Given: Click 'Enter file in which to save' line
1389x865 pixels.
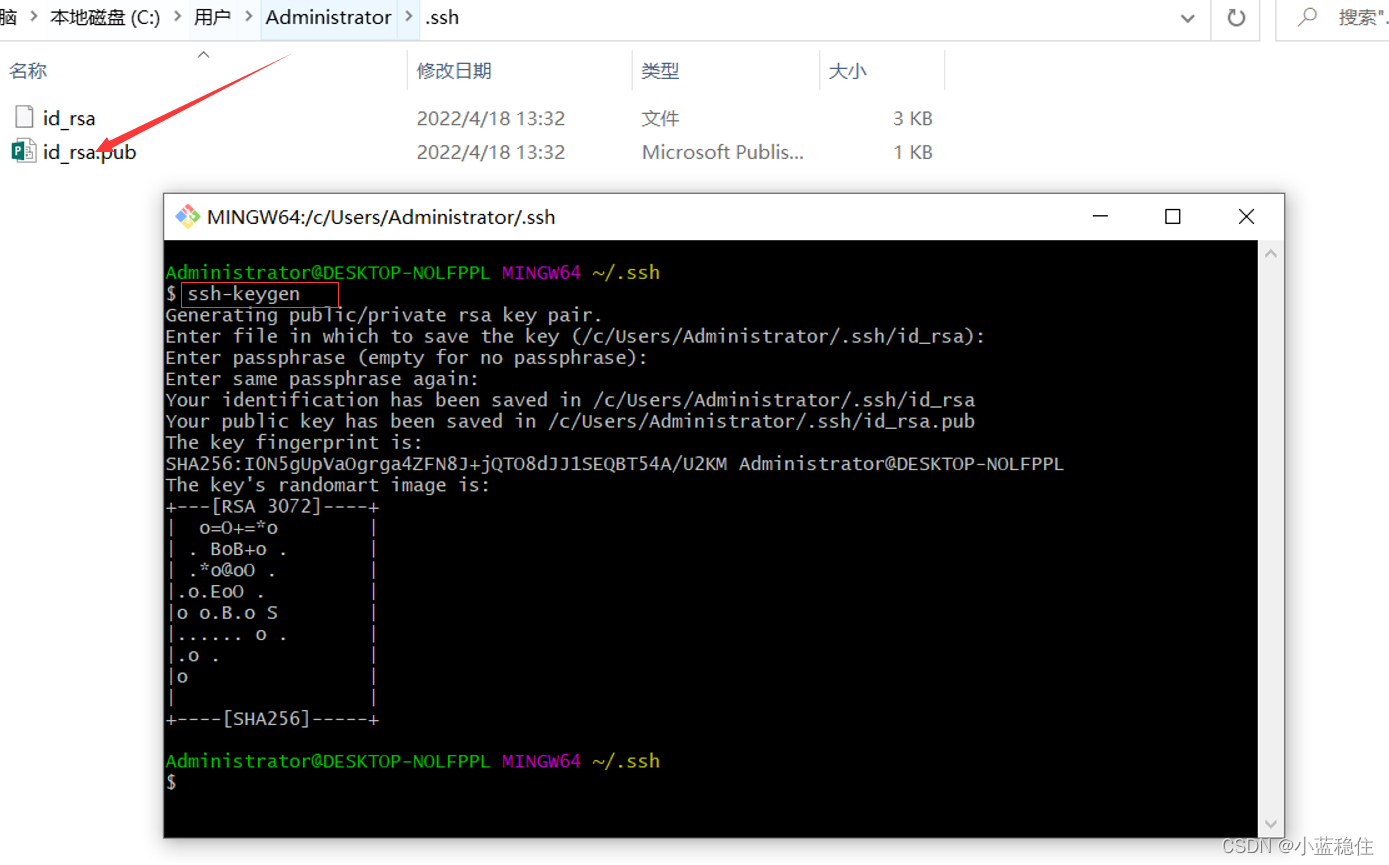Looking at the screenshot, I should (x=576, y=336).
